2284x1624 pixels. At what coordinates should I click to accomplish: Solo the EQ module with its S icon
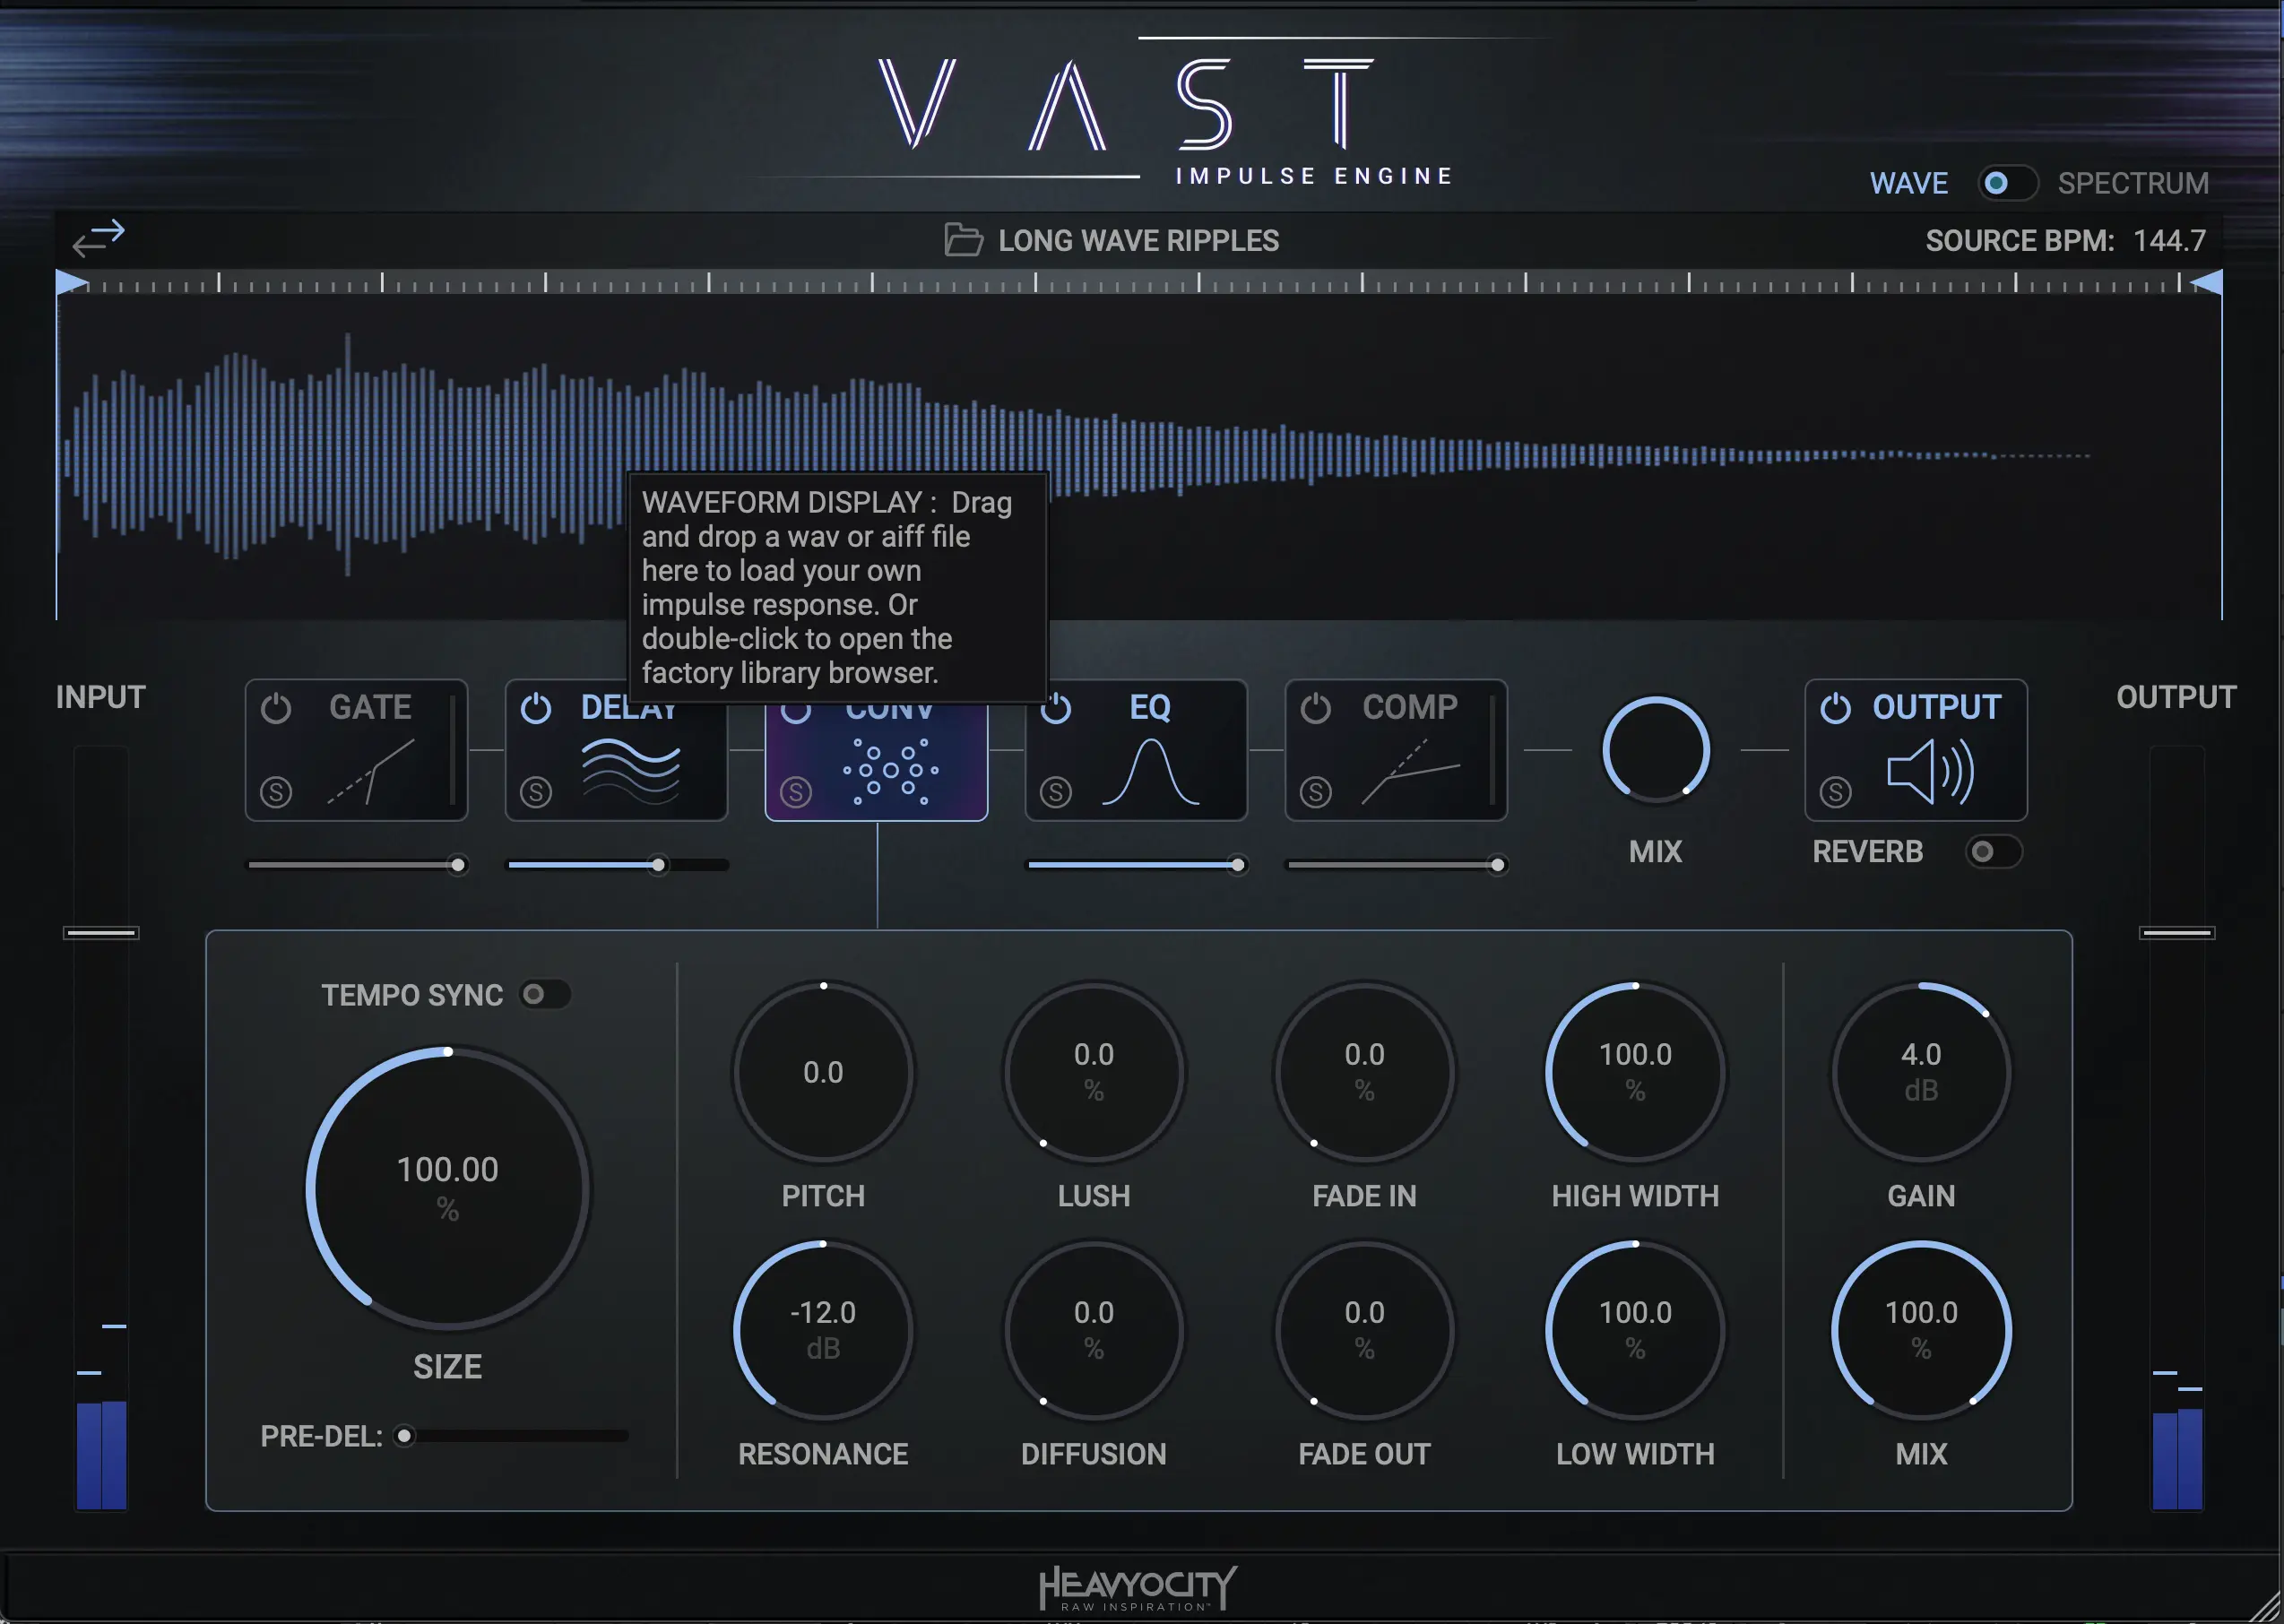click(1056, 792)
